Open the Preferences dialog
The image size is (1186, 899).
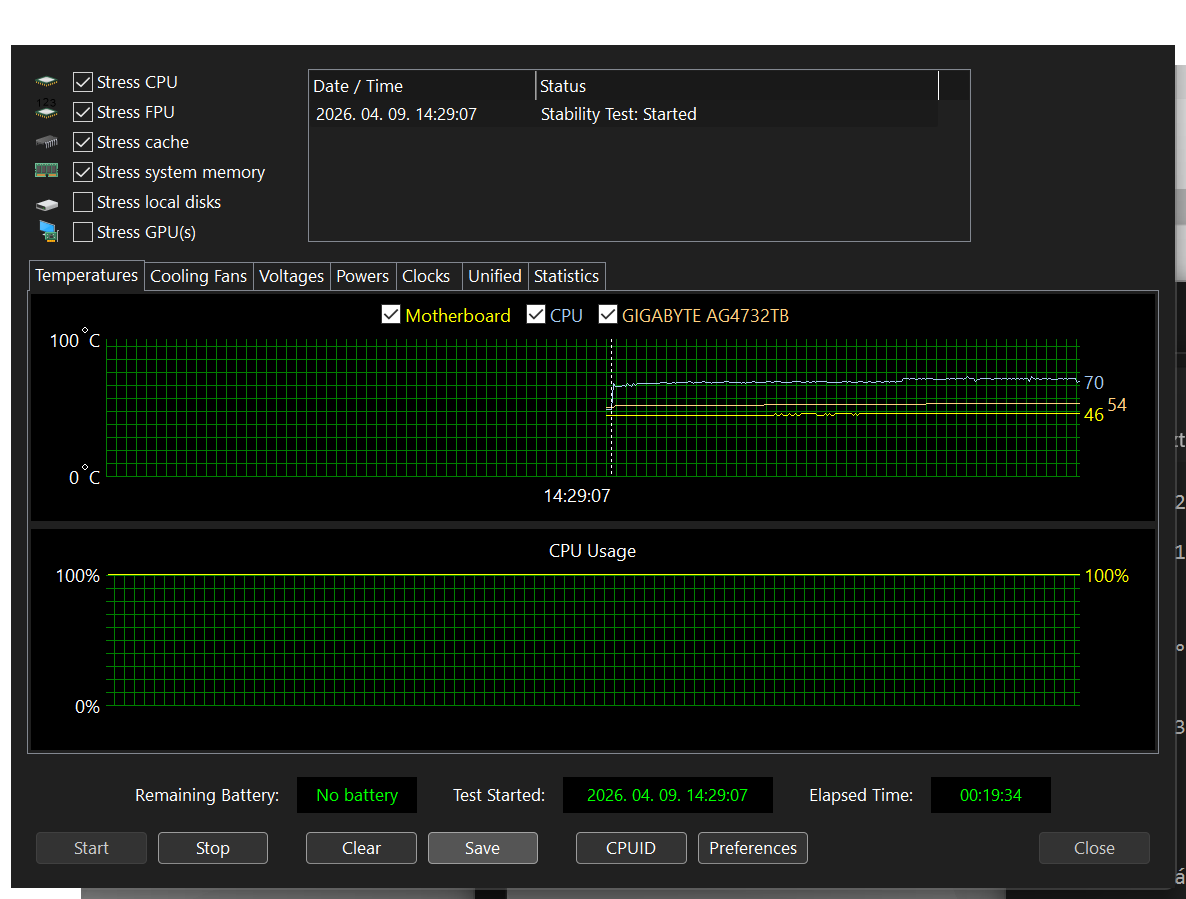coord(752,848)
